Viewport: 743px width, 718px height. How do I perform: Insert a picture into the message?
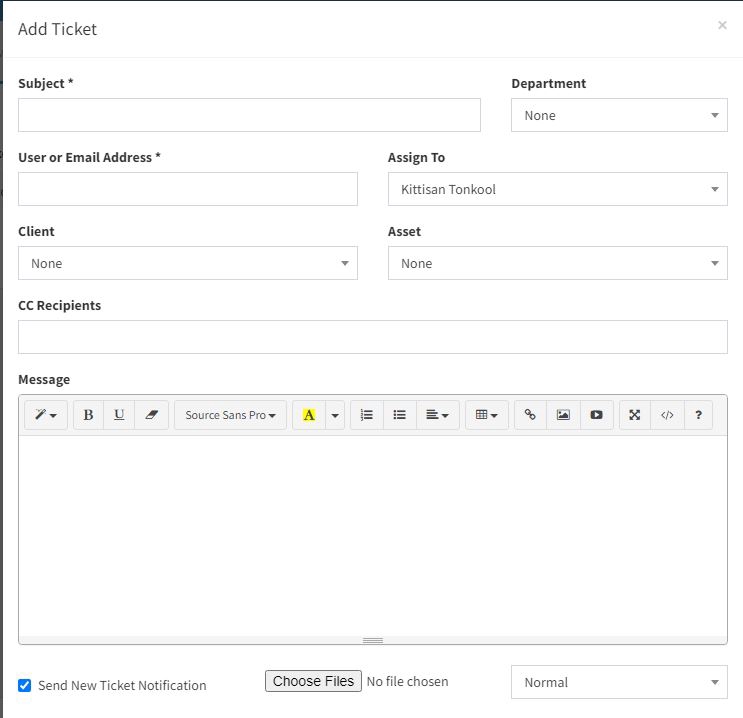[563, 415]
